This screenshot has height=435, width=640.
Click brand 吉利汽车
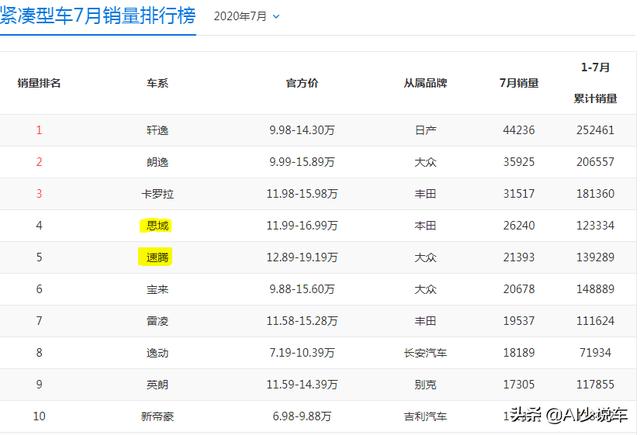click(425, 417)
